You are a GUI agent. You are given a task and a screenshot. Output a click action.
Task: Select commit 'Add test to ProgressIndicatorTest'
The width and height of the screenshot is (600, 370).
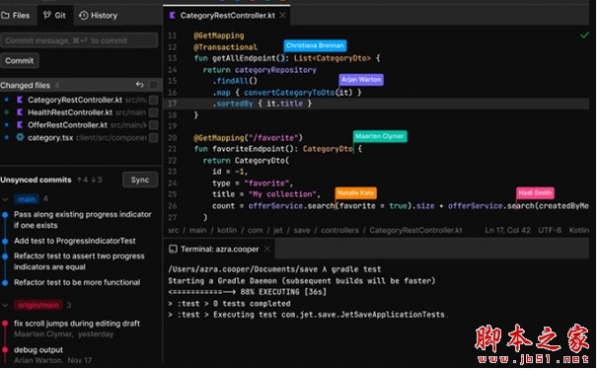click(x=75, y=241)
